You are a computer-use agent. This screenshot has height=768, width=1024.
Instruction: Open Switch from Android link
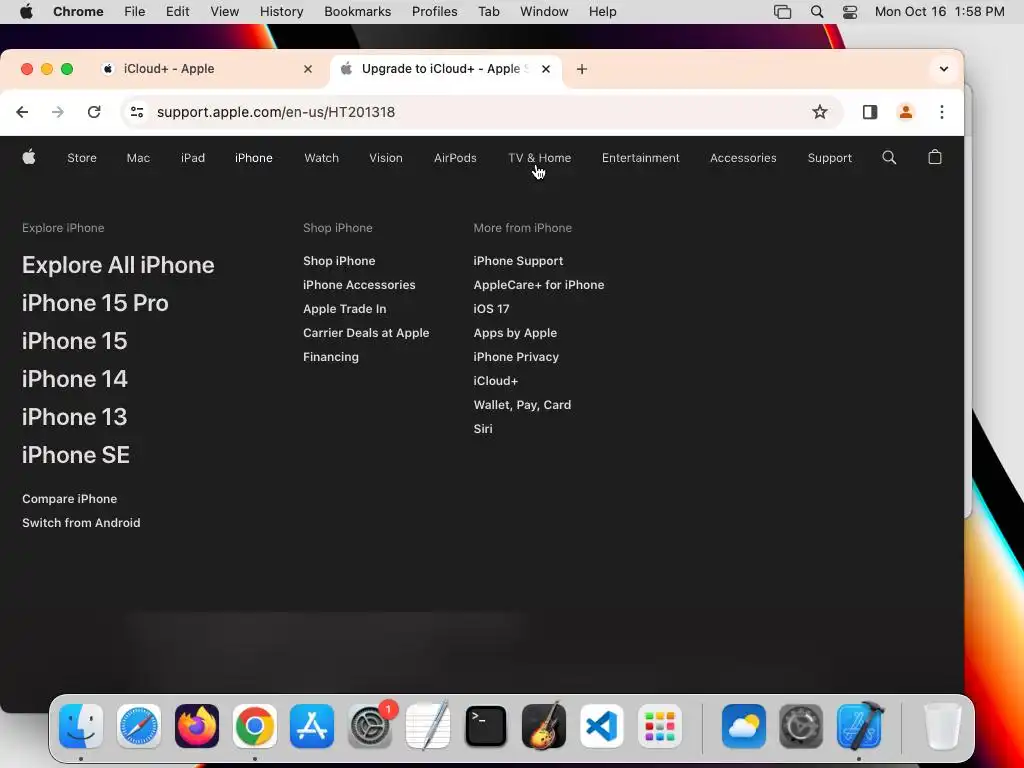point(81,523)
